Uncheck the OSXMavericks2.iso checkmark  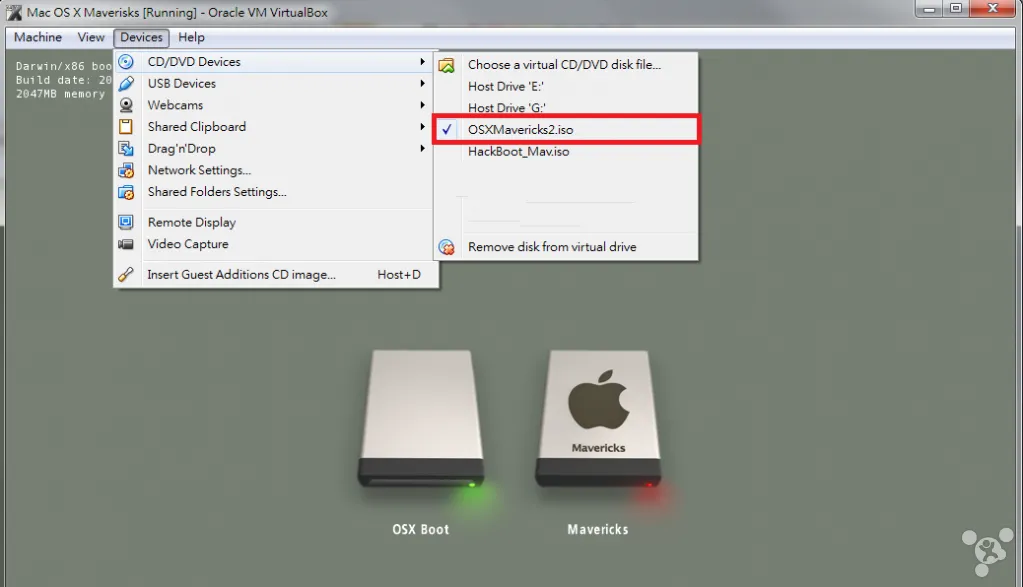[x=446, y=129]
